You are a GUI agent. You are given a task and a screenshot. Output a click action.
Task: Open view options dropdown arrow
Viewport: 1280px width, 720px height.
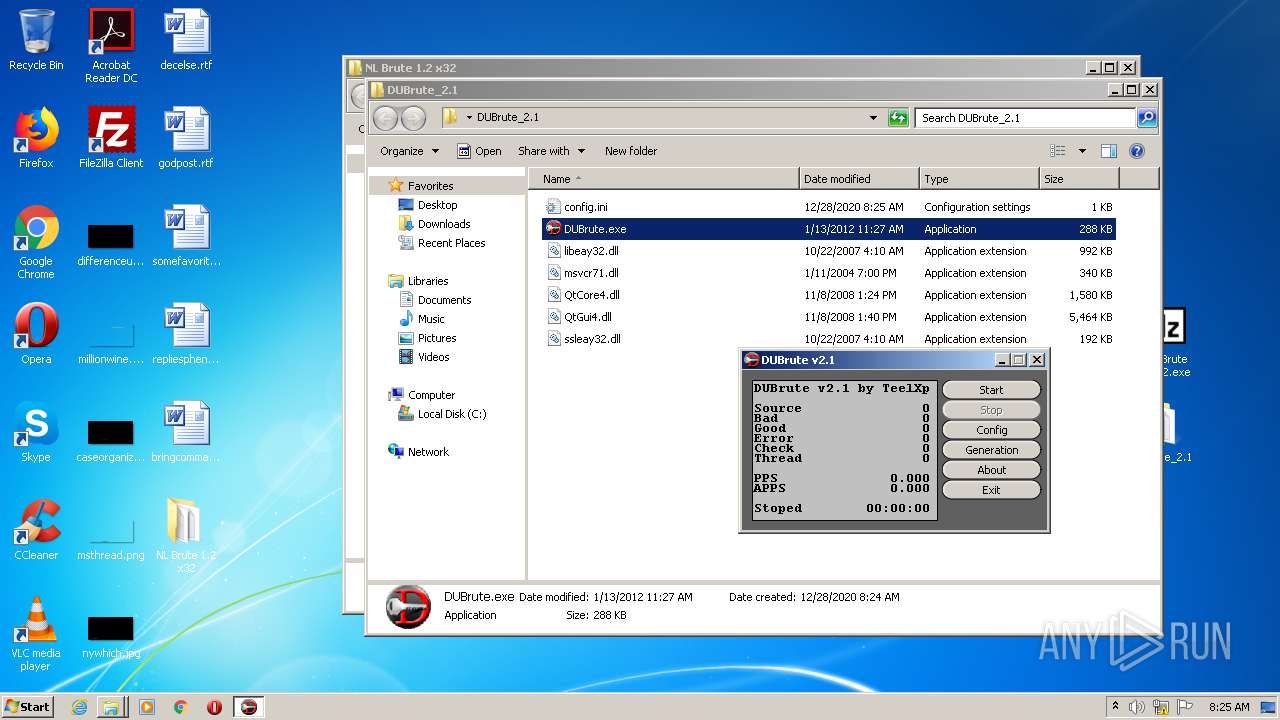[x=1082, y=151]
